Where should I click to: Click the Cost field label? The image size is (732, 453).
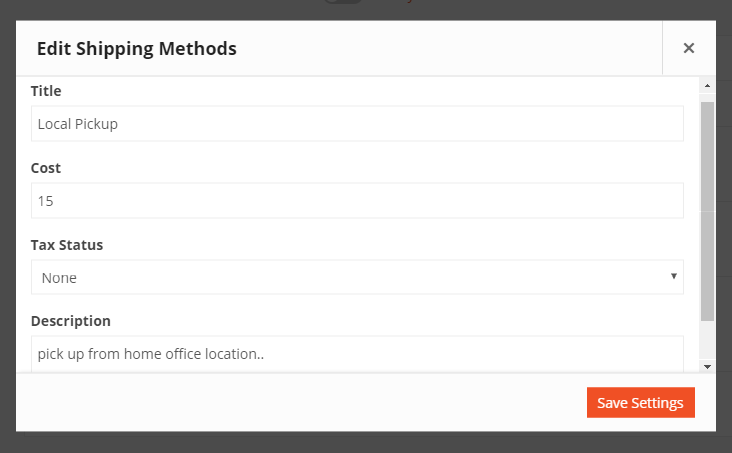pos(46,168)
